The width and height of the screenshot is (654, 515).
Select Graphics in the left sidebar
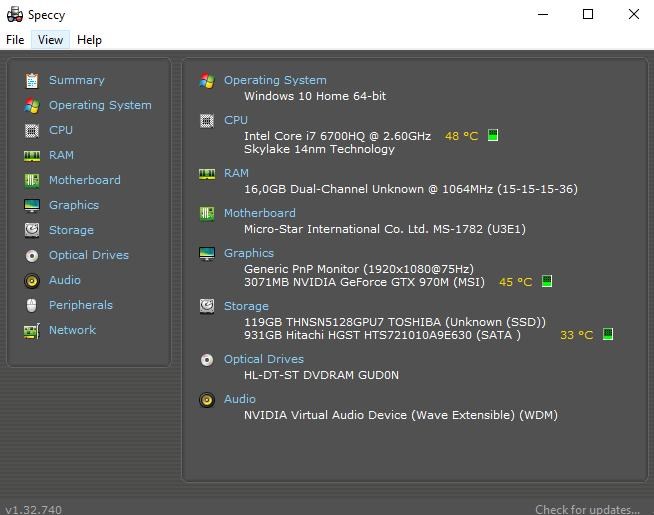(74, 205)
